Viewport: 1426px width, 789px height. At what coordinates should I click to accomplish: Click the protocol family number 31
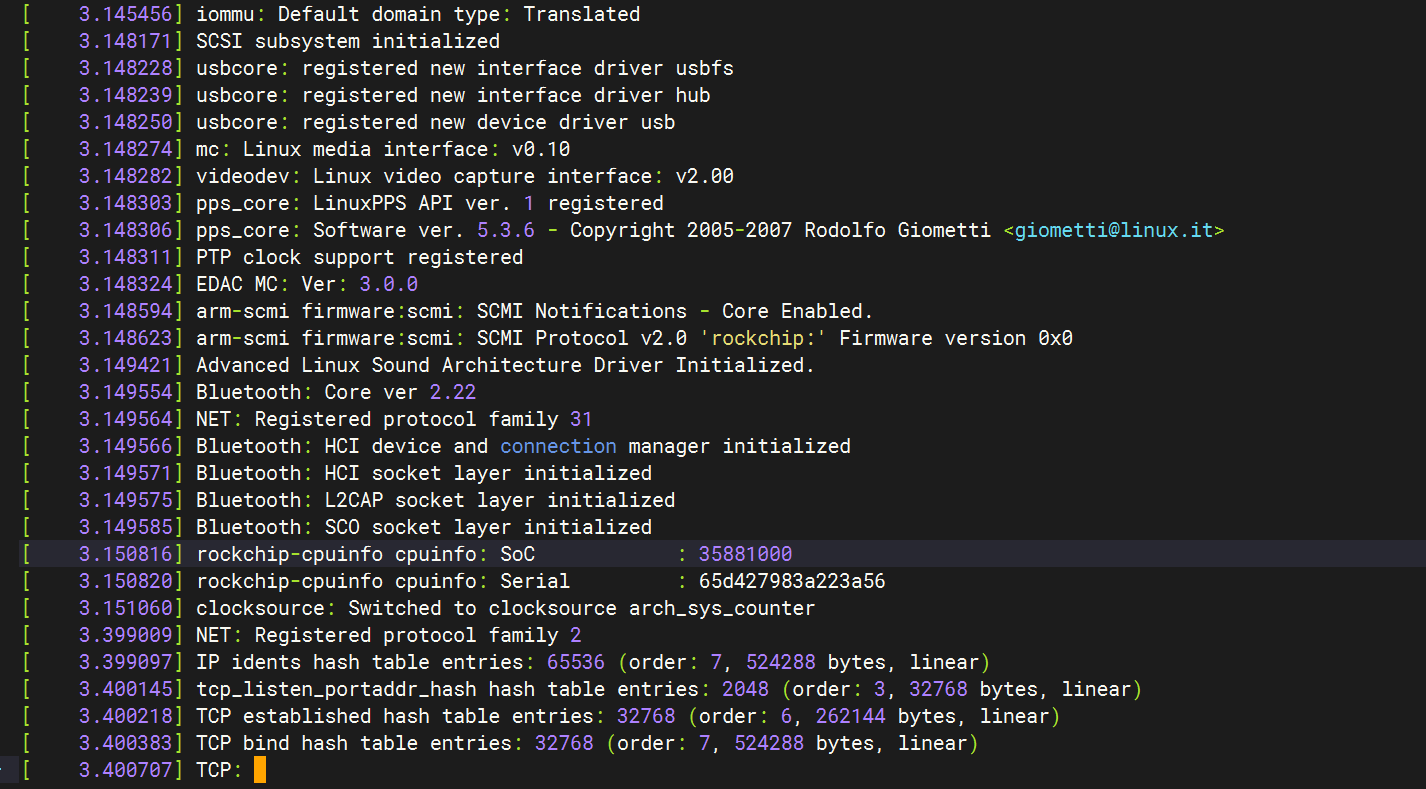[x=581, y=419]
